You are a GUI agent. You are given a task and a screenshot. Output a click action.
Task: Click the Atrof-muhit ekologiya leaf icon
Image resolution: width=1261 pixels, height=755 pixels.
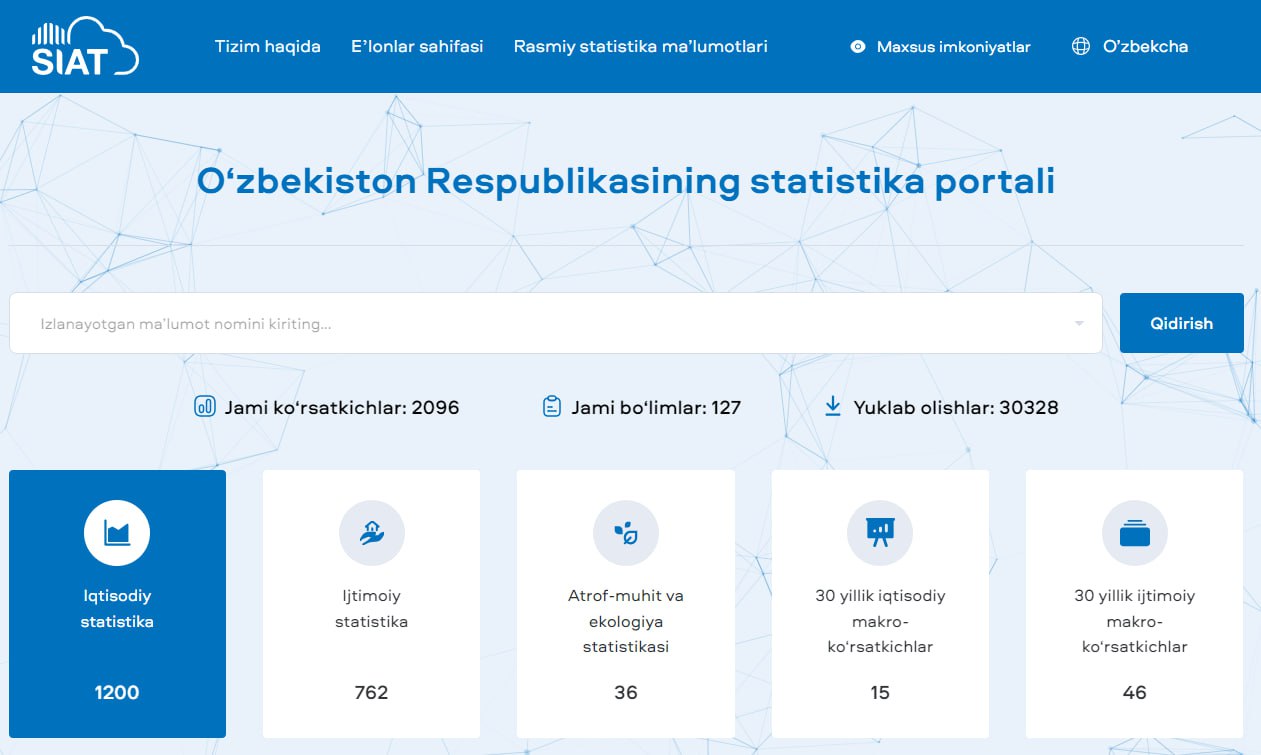coord(625,533)
